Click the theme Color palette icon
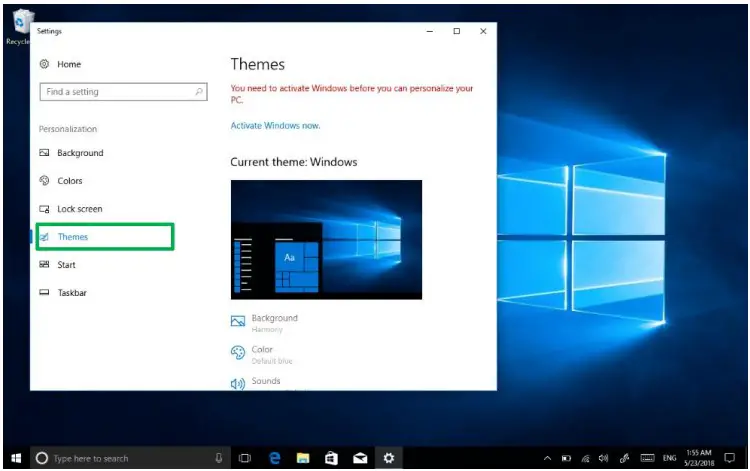The image size is (750, 471). [x=238, y=353]
